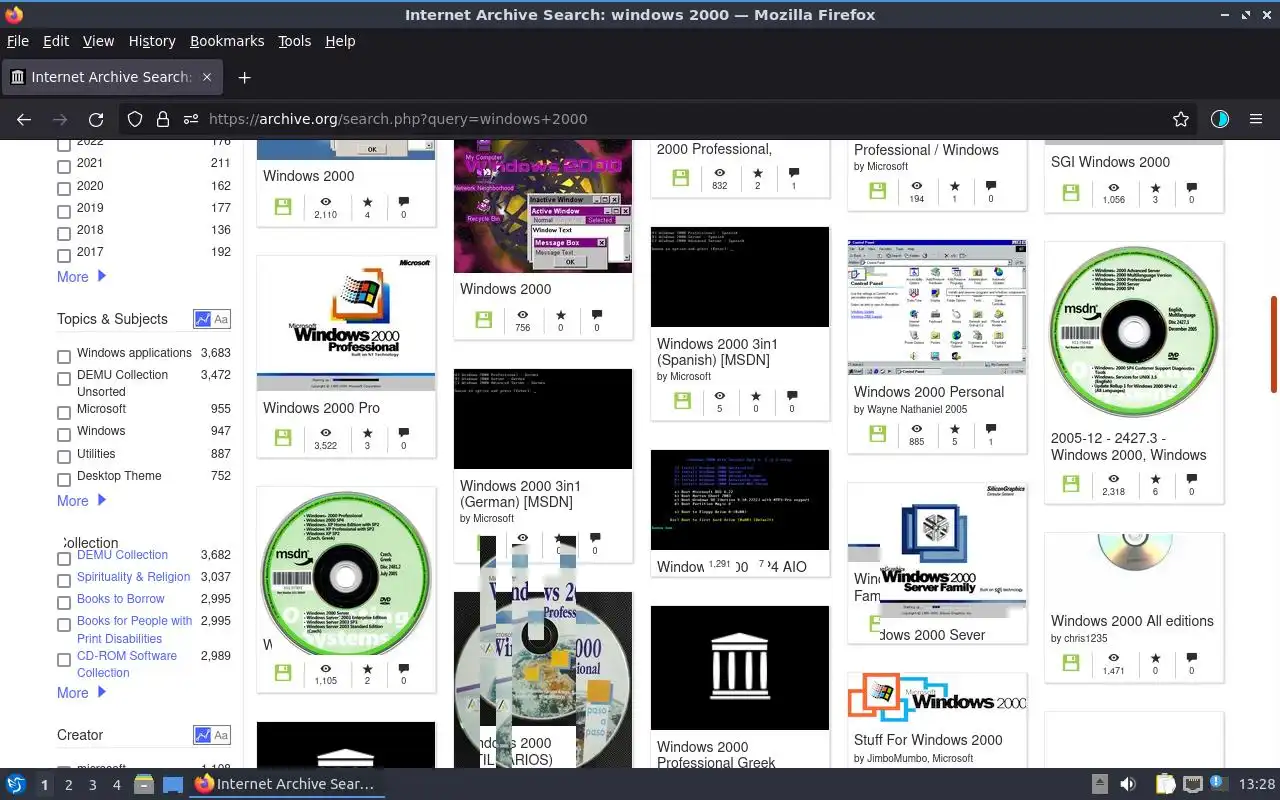This screenshot has height=800, width=1280.
Task: Check the 2019 year filter checkbox
Action: point(64,212)
